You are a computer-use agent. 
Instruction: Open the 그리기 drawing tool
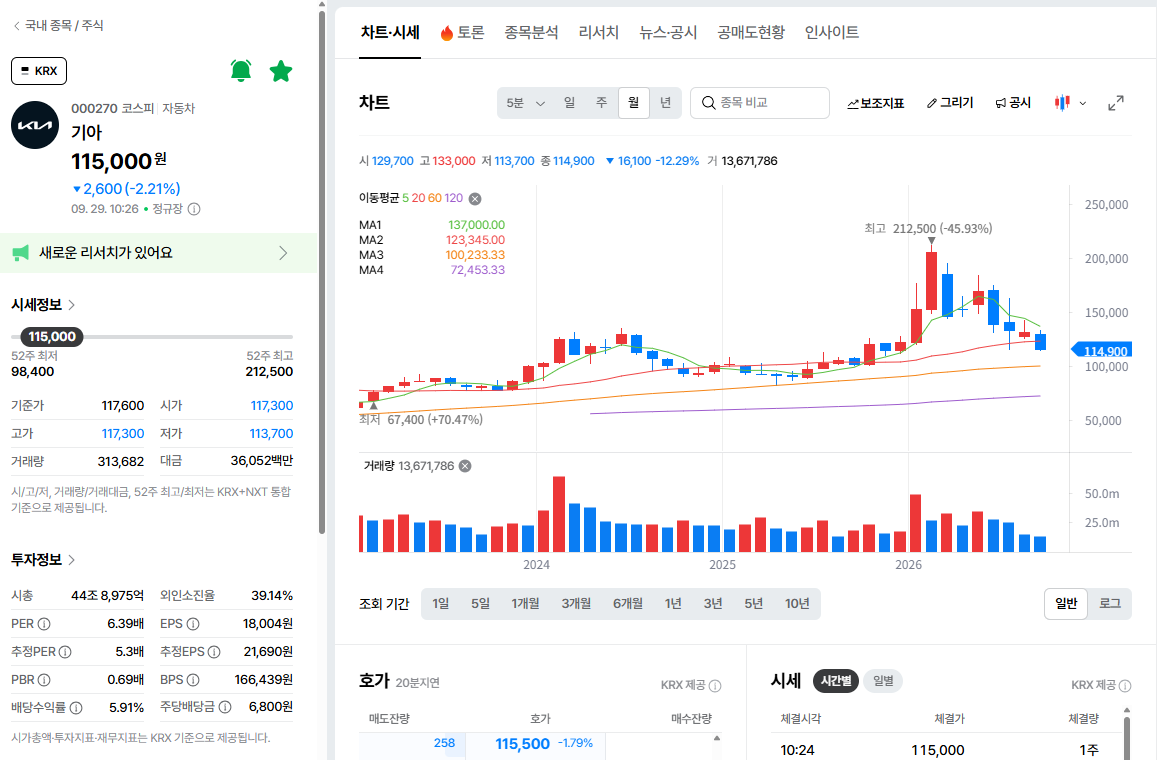point(950,103)
